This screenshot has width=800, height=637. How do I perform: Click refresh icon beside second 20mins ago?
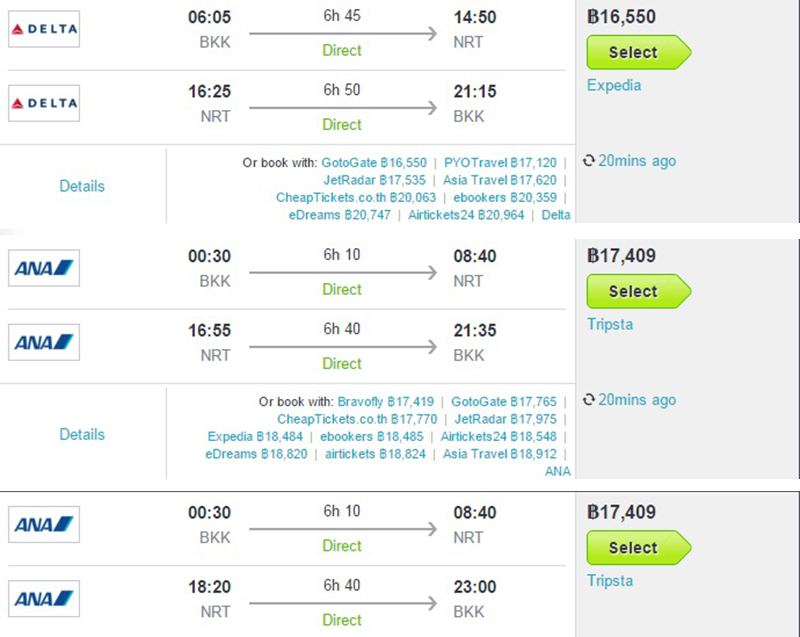point(589,399)
